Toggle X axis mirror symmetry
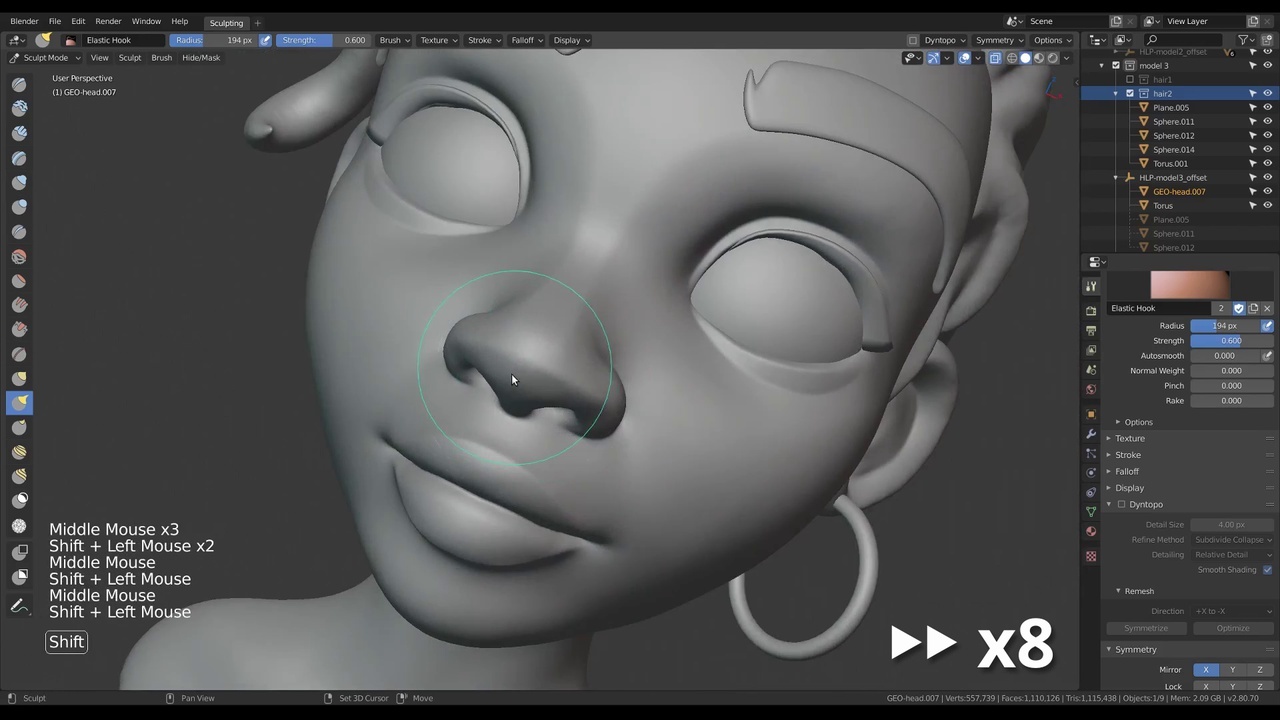Screen dimensions: 1280x720 tap(1205, 669)
